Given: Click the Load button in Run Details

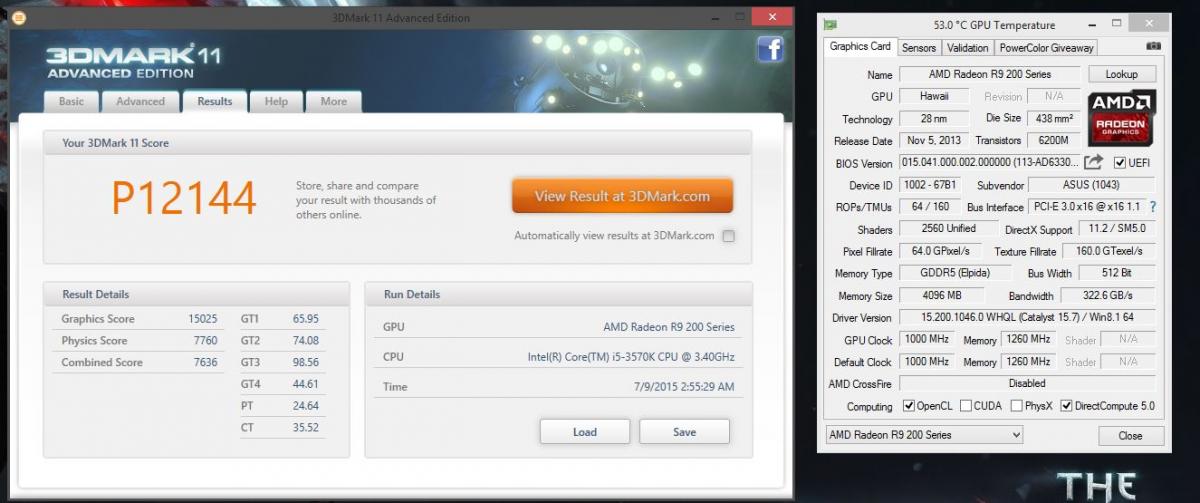Looking at the screenshot, I should [585, 432].
